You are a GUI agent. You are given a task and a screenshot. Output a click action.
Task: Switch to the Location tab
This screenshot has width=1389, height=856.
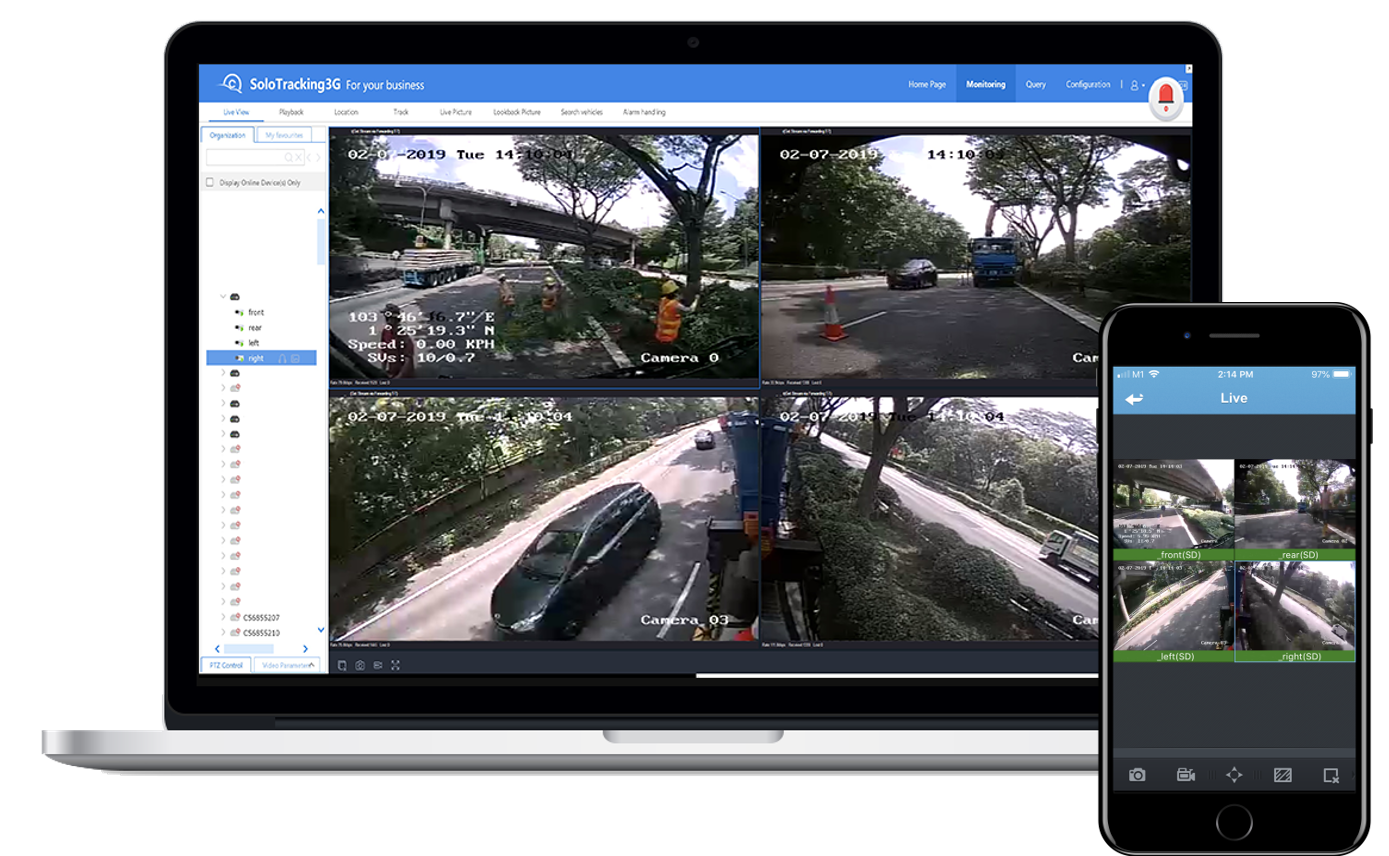coord(346,112)
